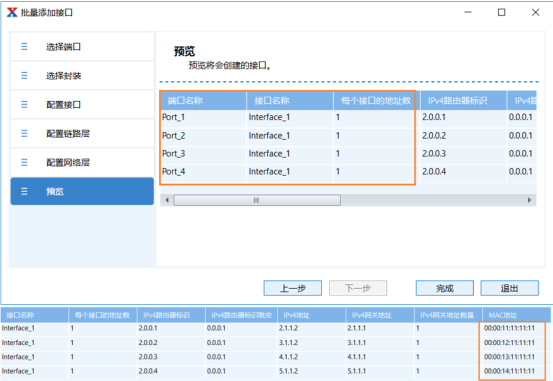
Task: Click gateway address 5.1.1.1
Action: [357, 371]
